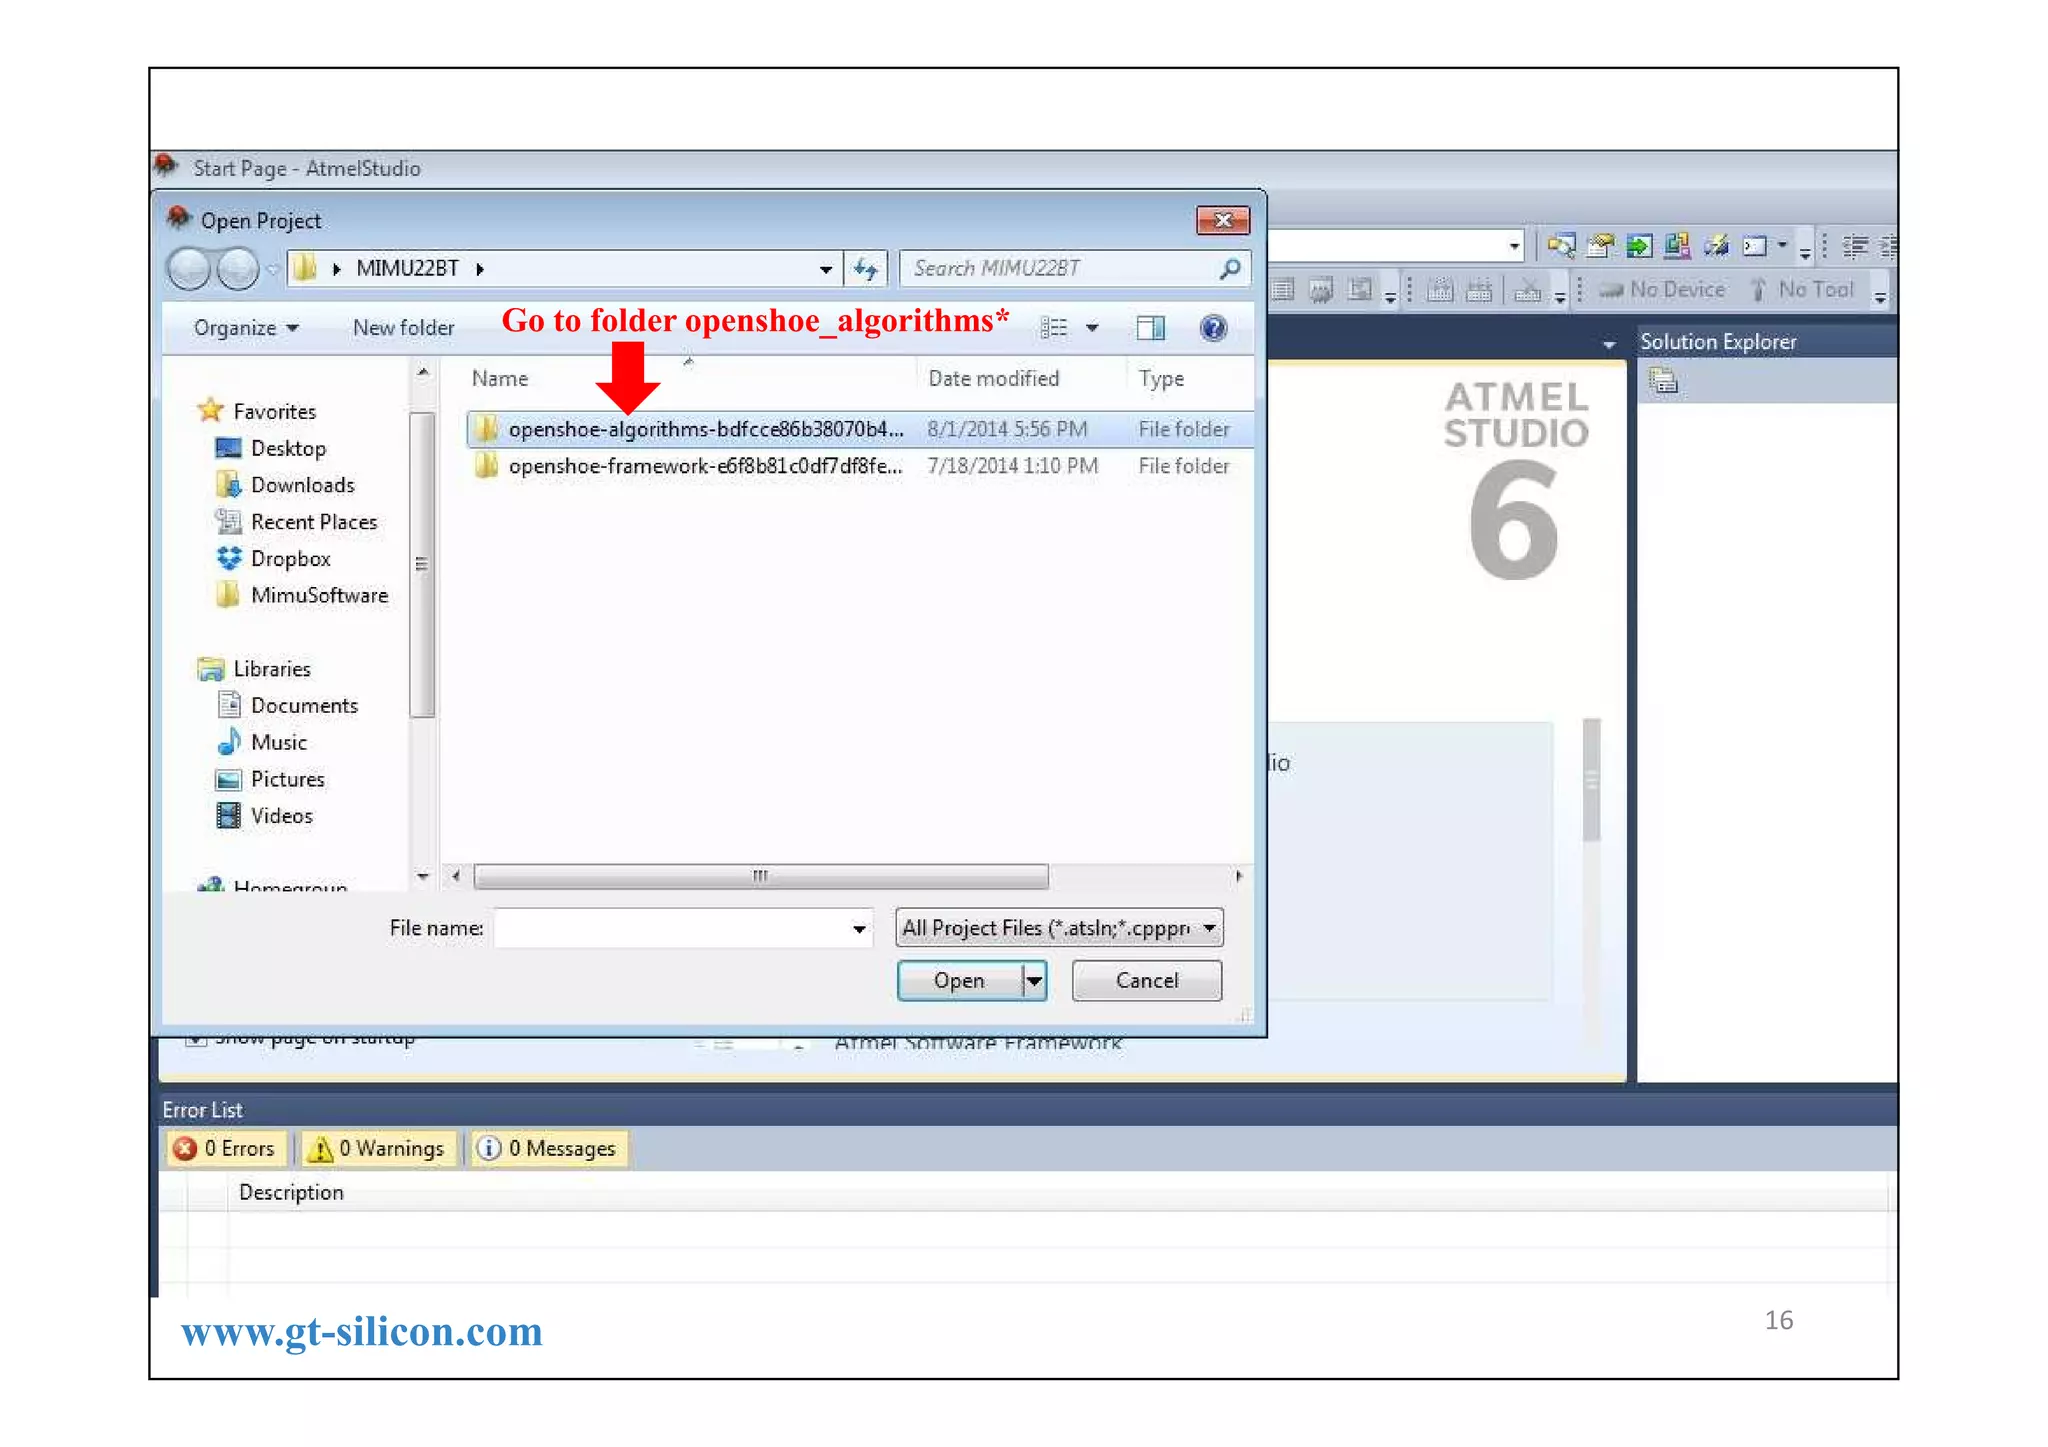This screenshot has height=1447, width=2048.
Task: Click No Tool in AtmelStudio toolbar
Action: (1803, 290)
